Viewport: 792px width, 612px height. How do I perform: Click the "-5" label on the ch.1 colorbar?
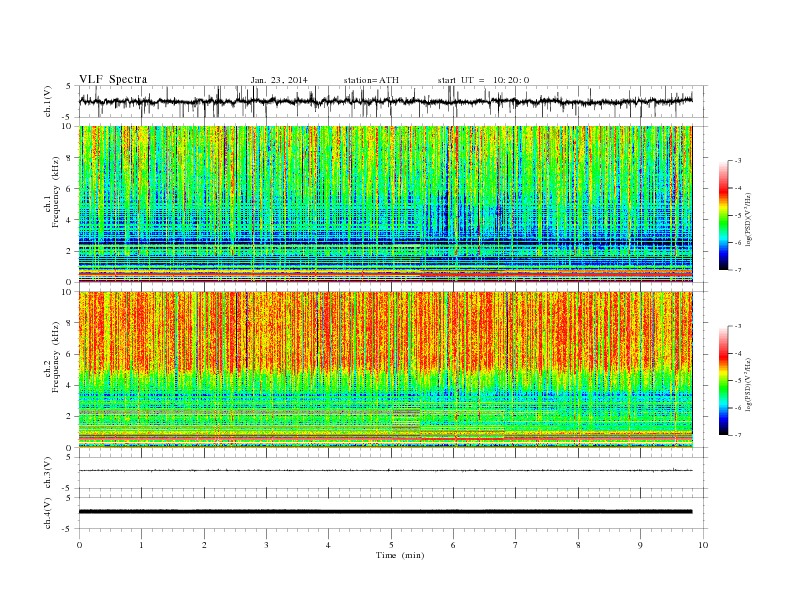click(737, 216)
